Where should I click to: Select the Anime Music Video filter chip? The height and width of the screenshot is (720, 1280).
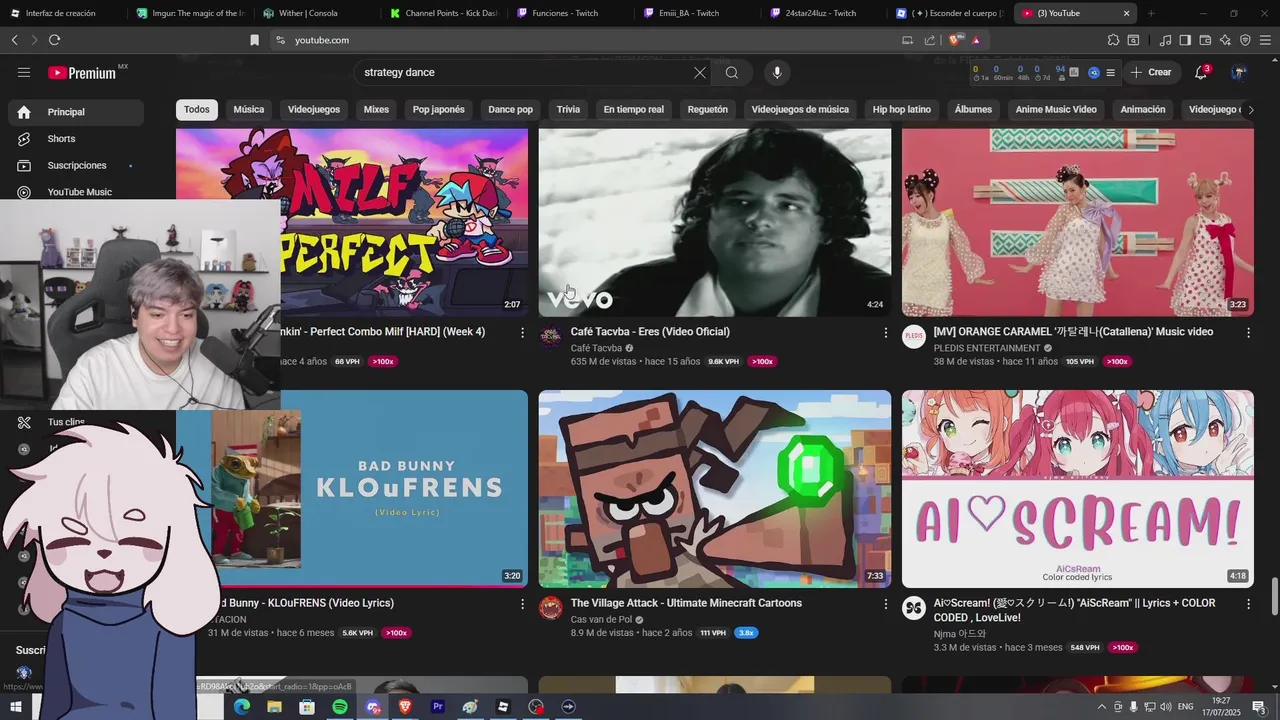coord(1056,109)
